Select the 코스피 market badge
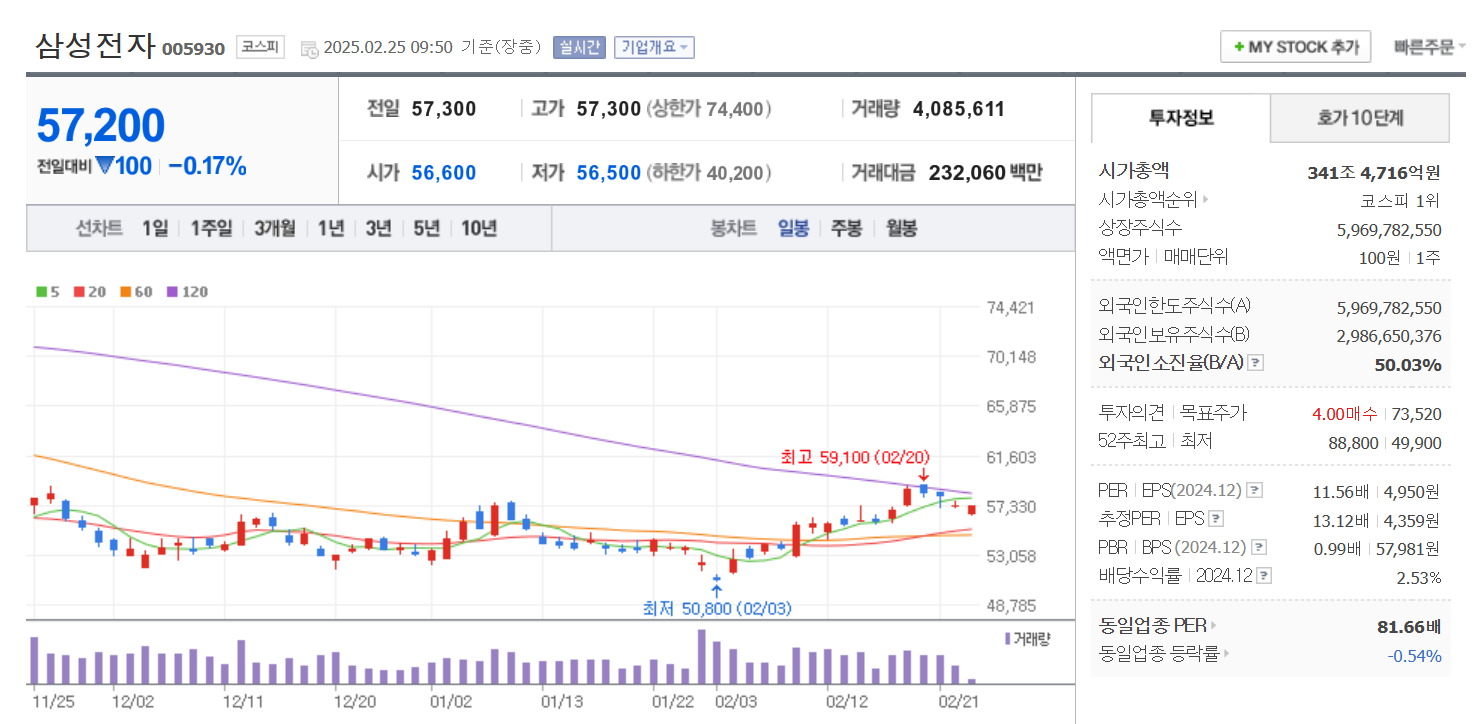 tap(259, 46)
